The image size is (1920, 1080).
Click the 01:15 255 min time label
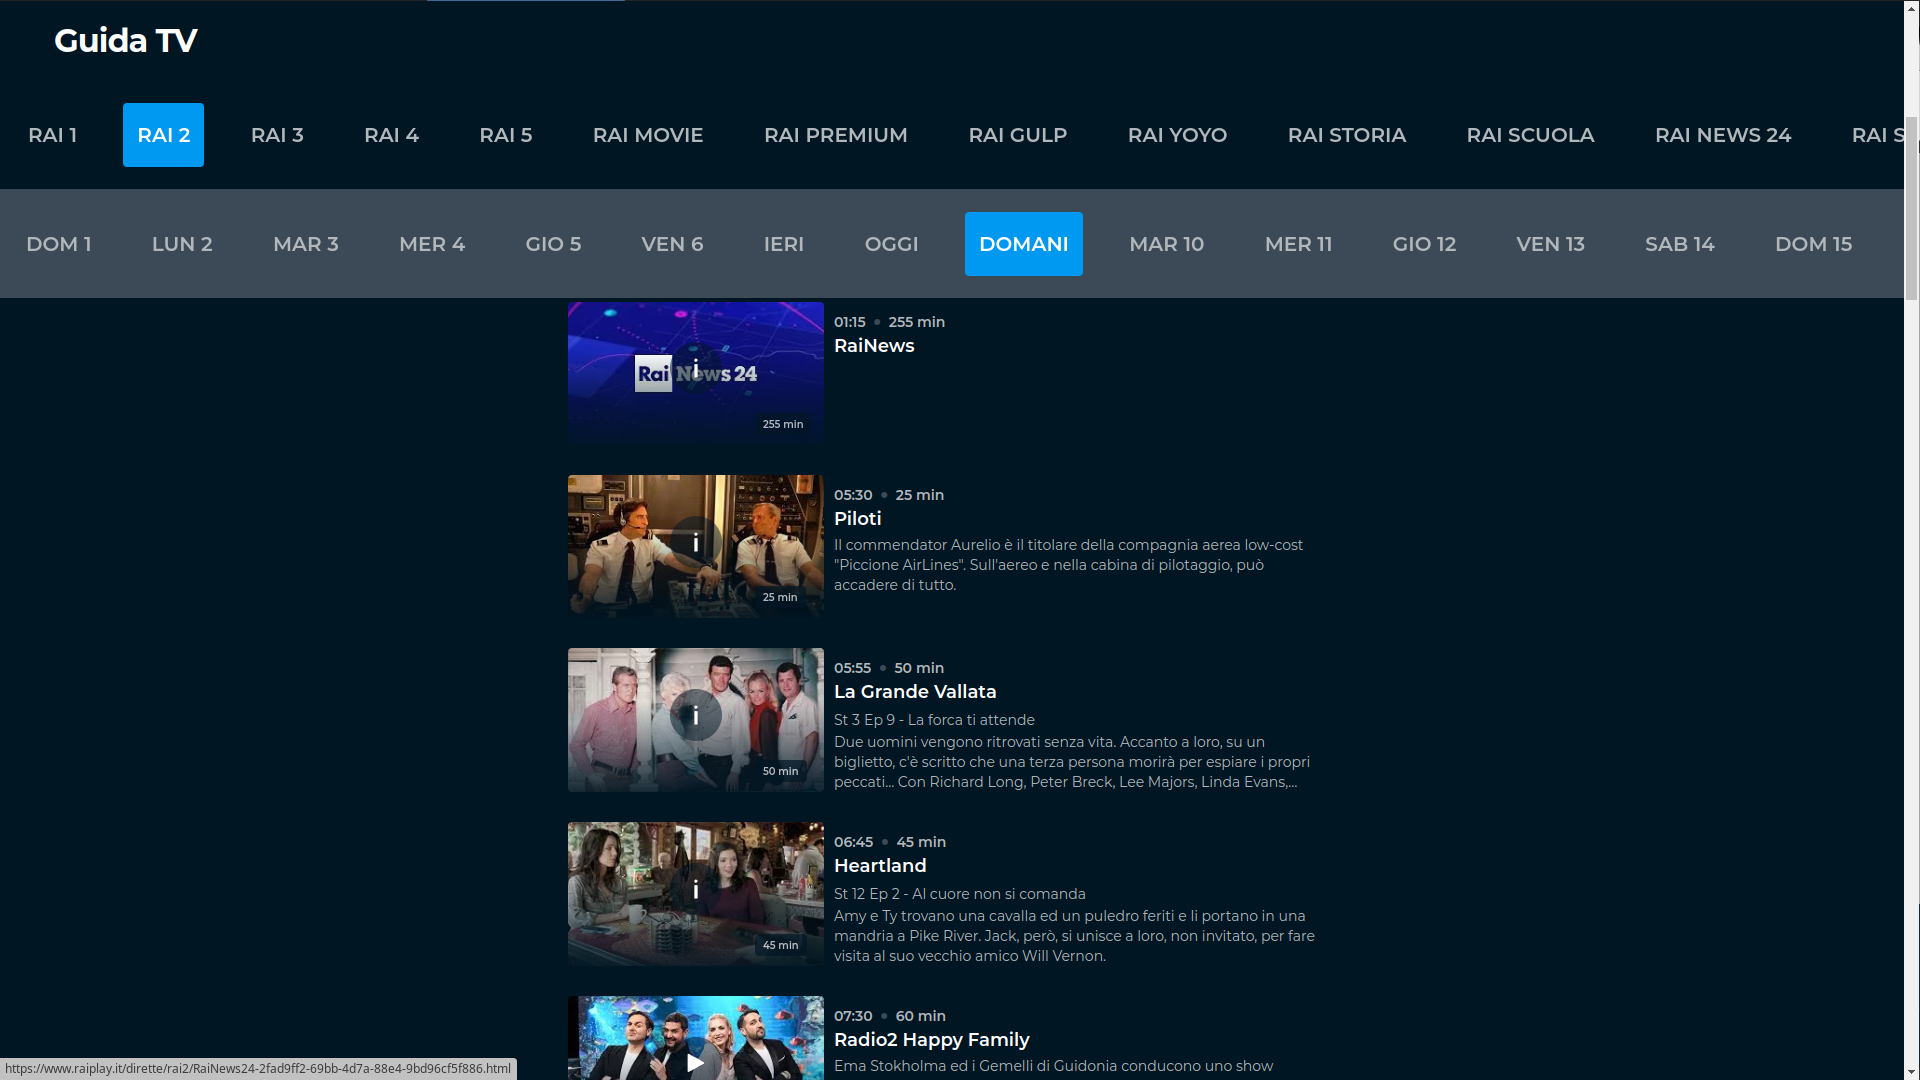pyautogui.click(x=889, y=322)
